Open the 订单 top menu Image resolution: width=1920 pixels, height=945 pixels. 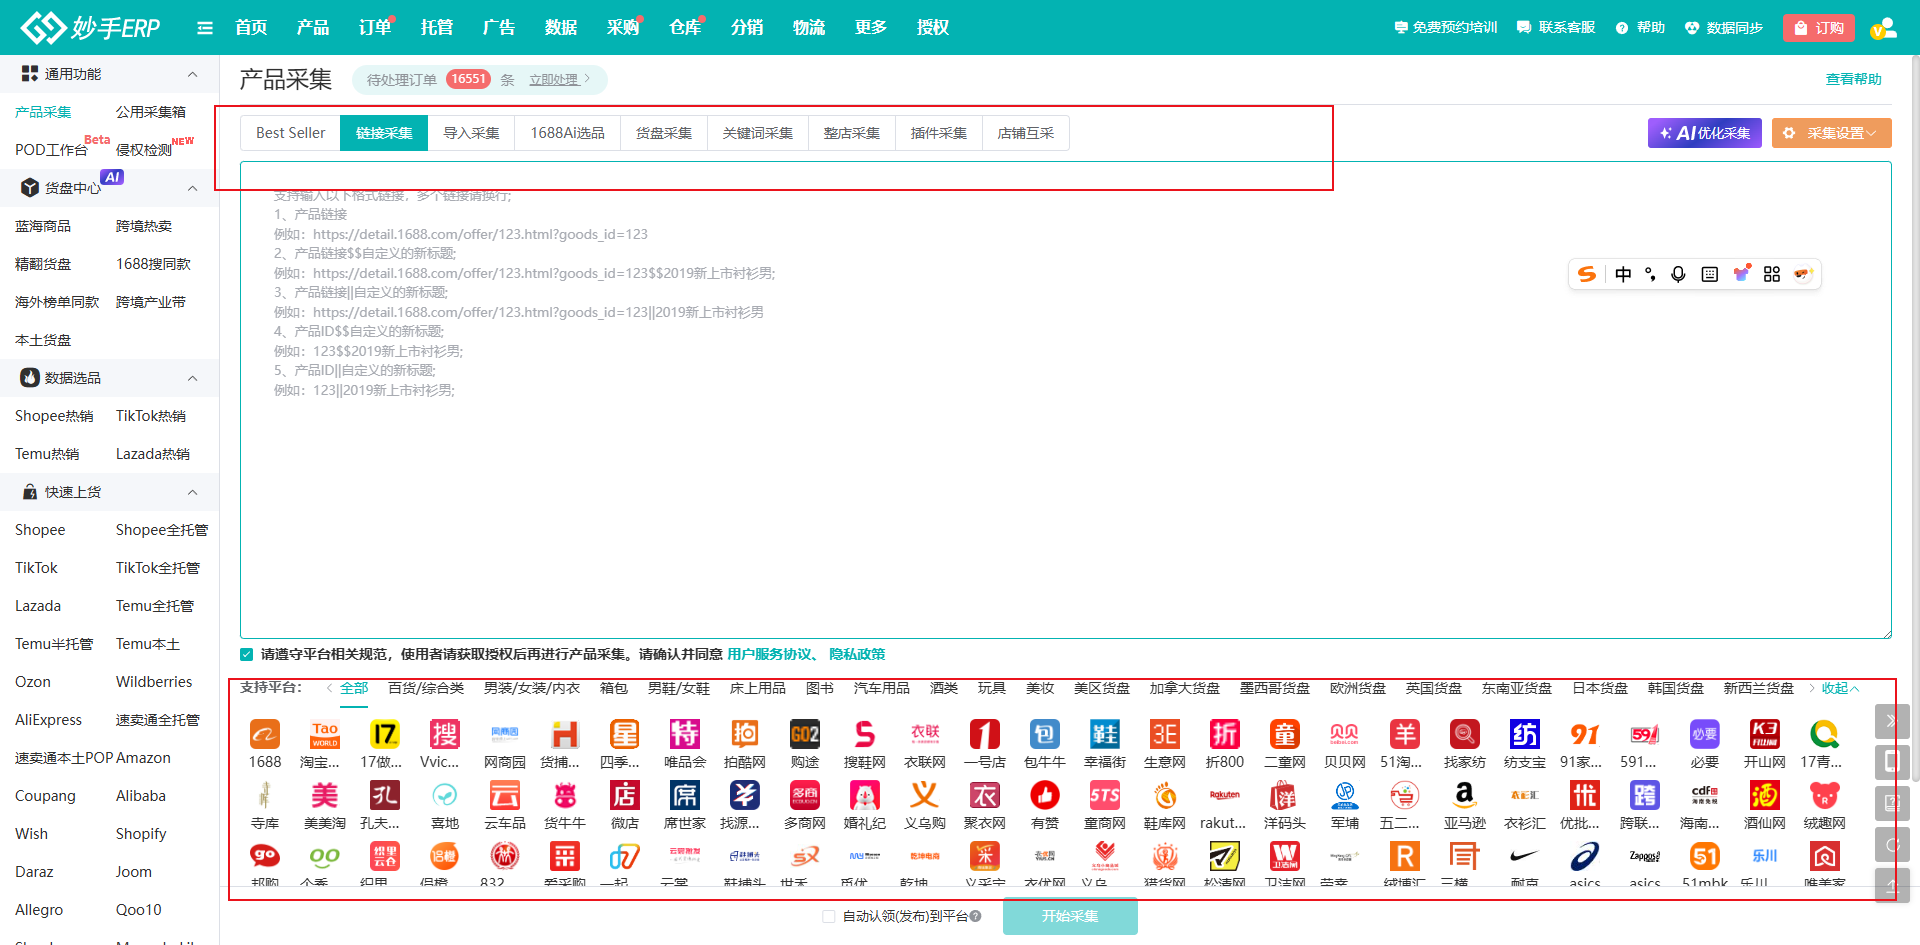pyautogui.click(x=375, y=28)
